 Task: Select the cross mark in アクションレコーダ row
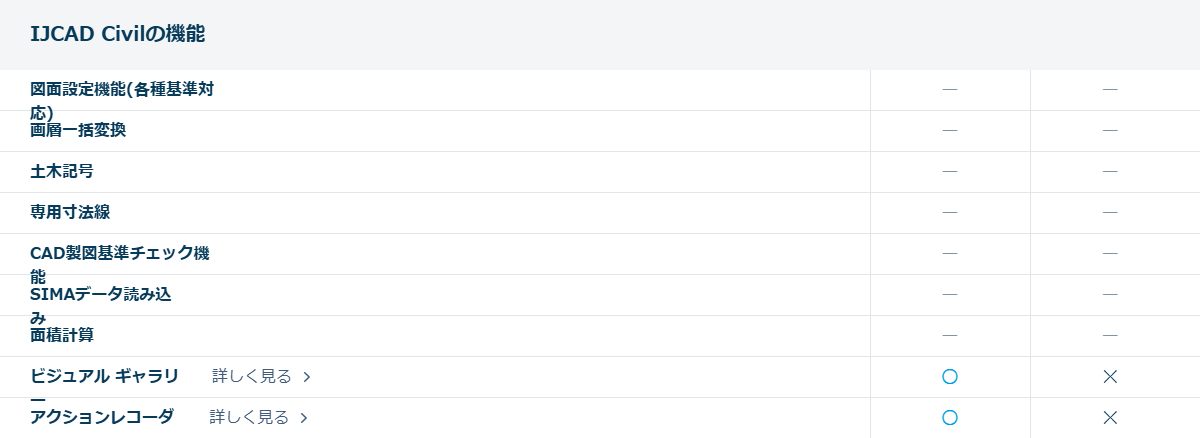point(1110,418)
